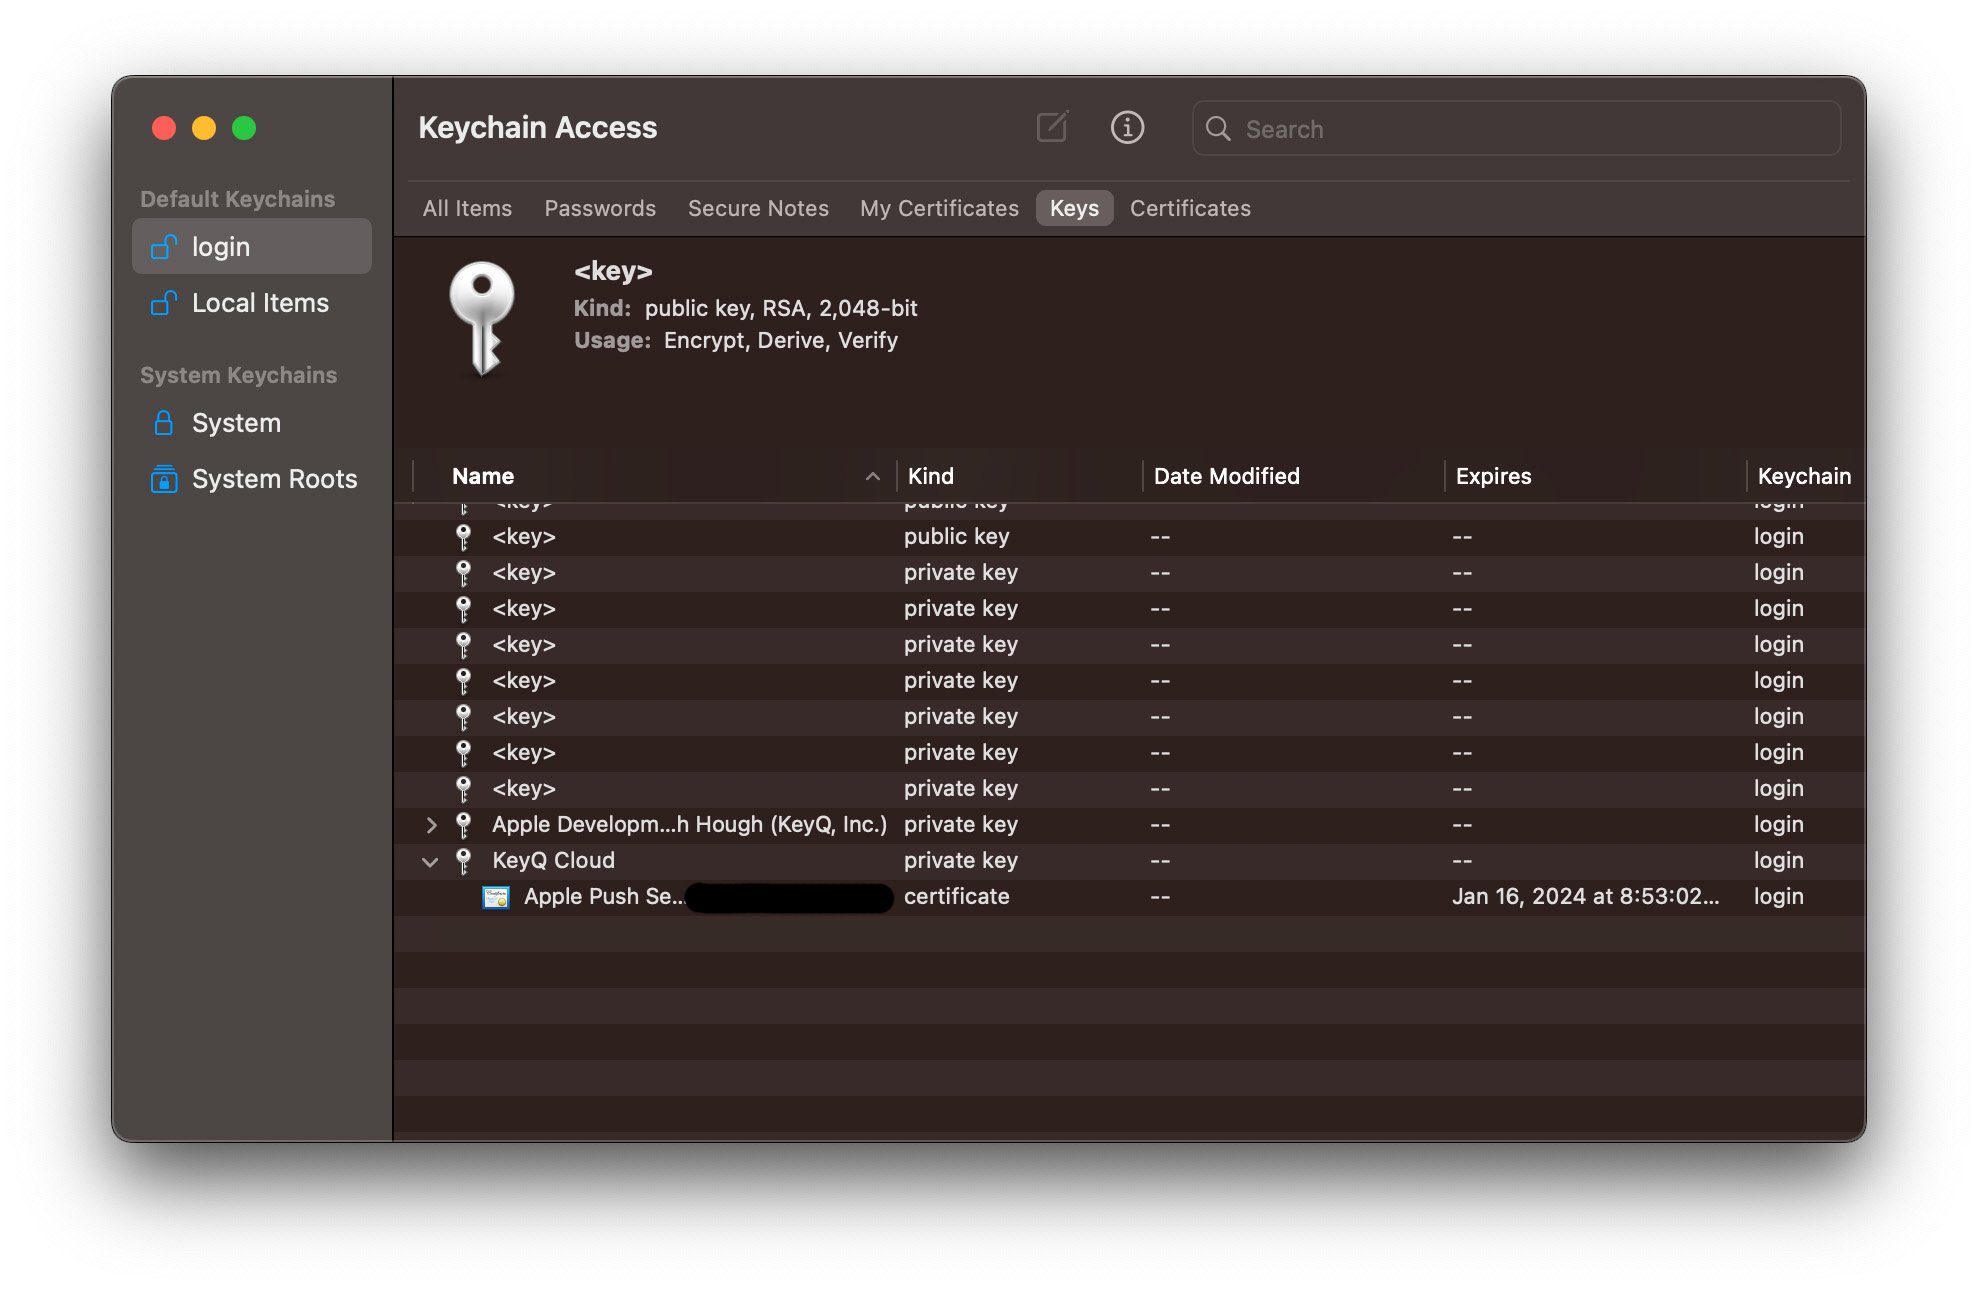Screen dimensions: 1978x1290
Task: Collapse the KeyQ Cloud private key entry
Action: click(x=430, y=861)
